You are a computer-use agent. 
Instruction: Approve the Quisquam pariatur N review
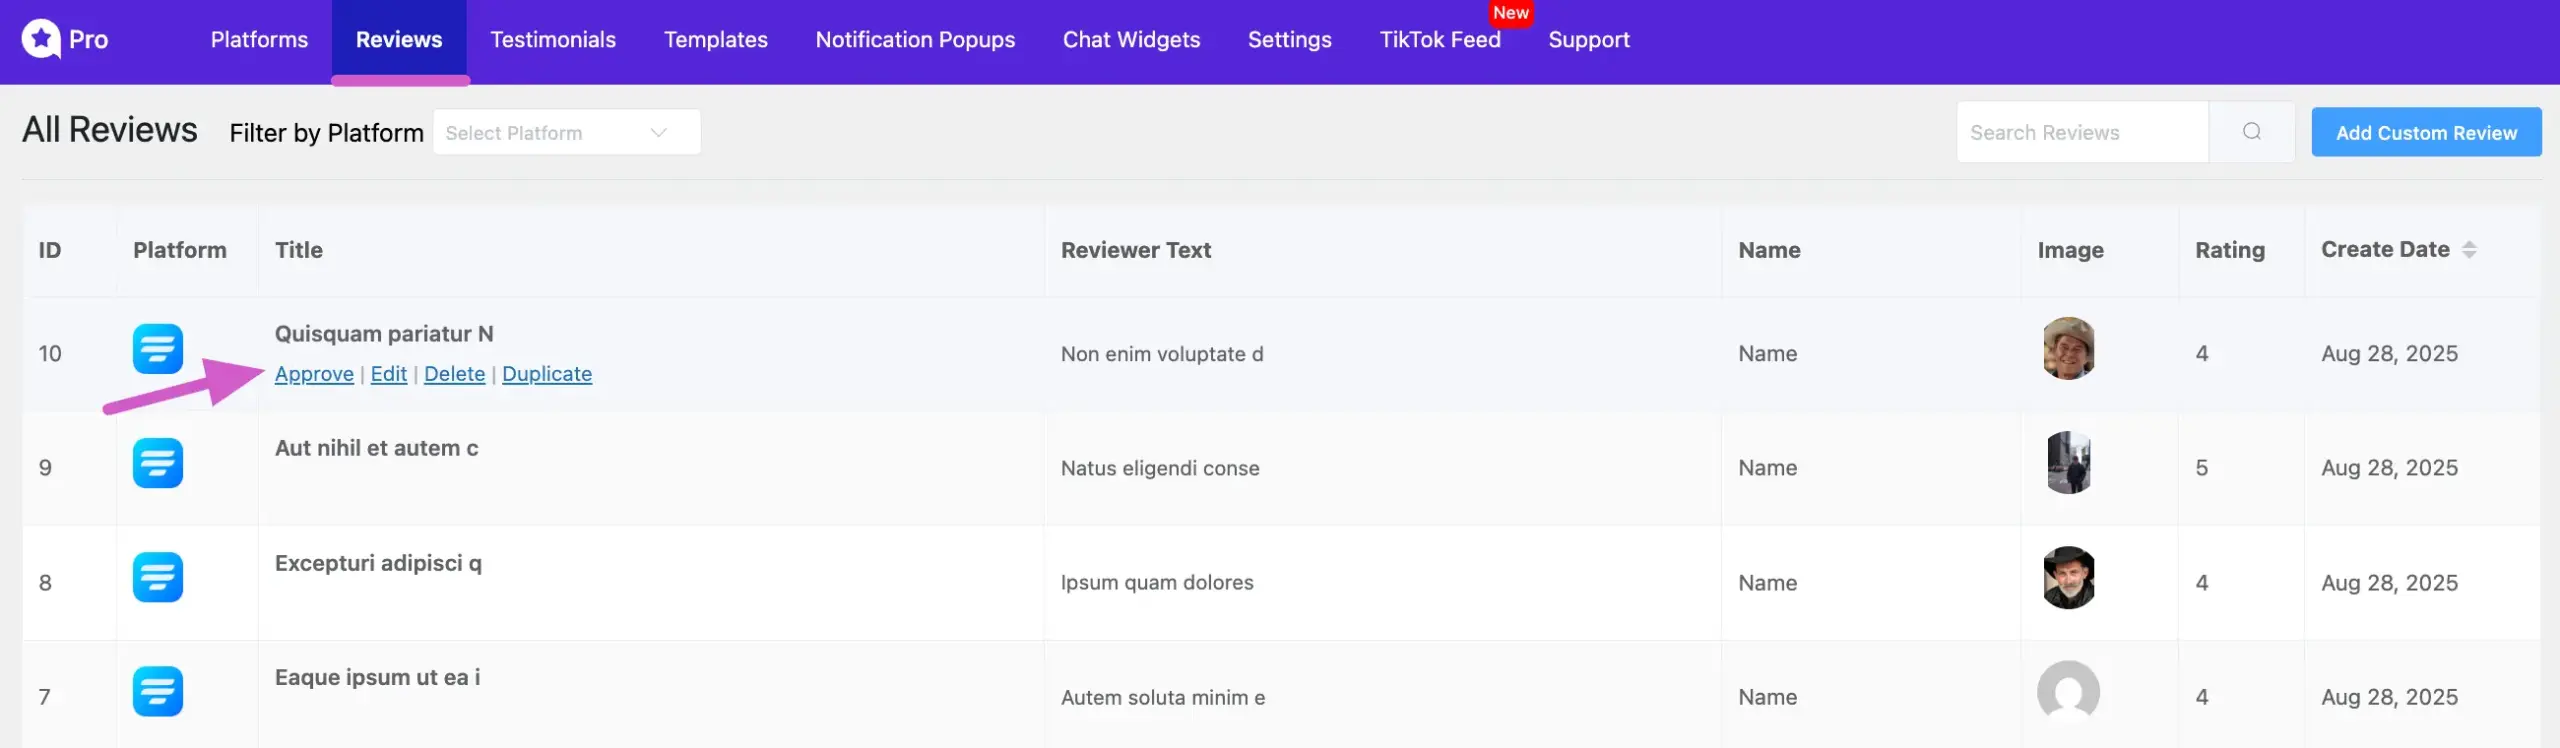pos(314,374)
